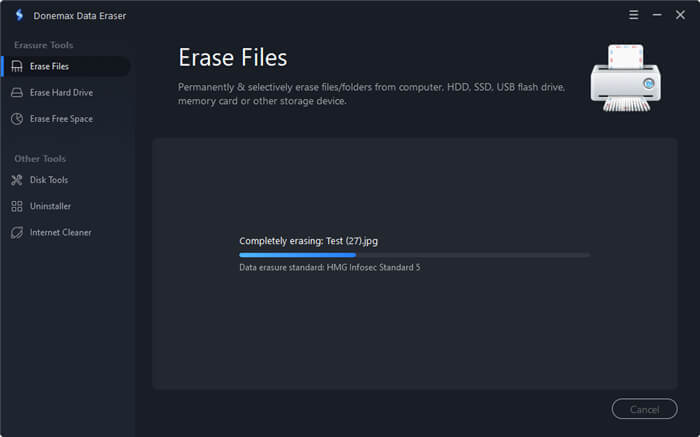
Task: Click the Uninstaller grid icon
Action: (17, 206)
